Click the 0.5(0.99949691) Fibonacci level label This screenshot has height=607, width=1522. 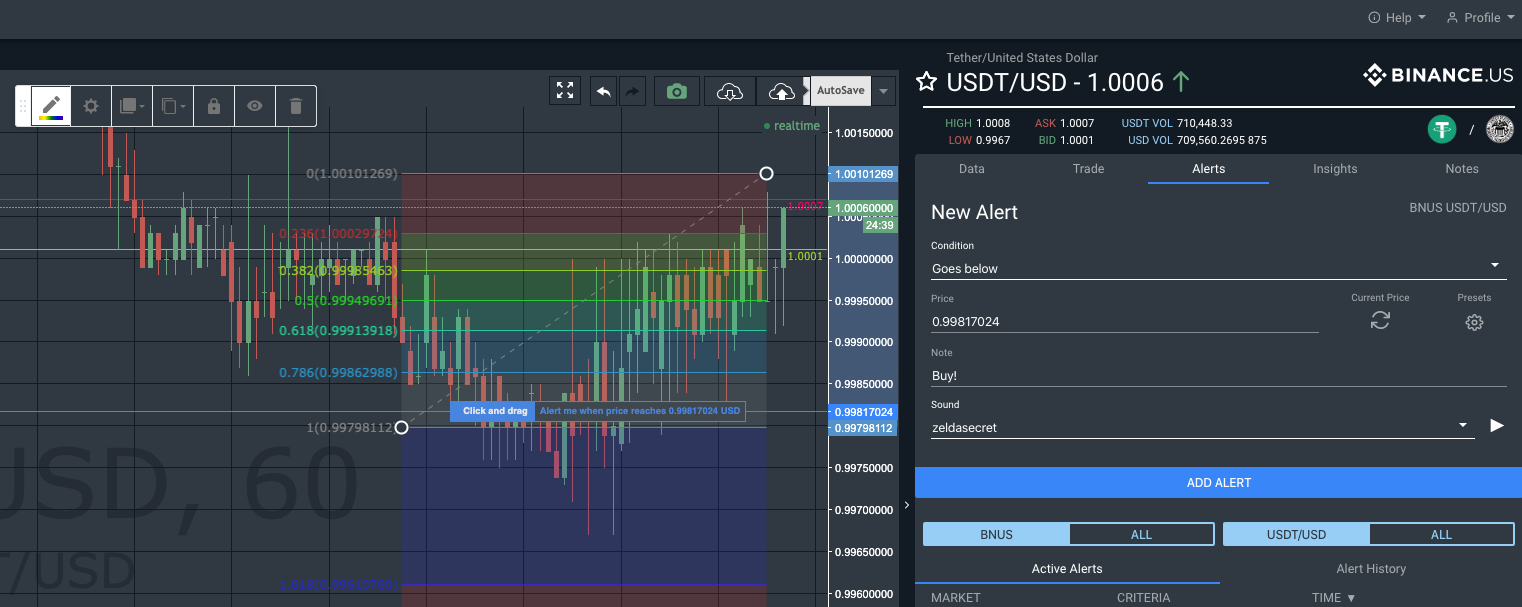tap(346, 300)
